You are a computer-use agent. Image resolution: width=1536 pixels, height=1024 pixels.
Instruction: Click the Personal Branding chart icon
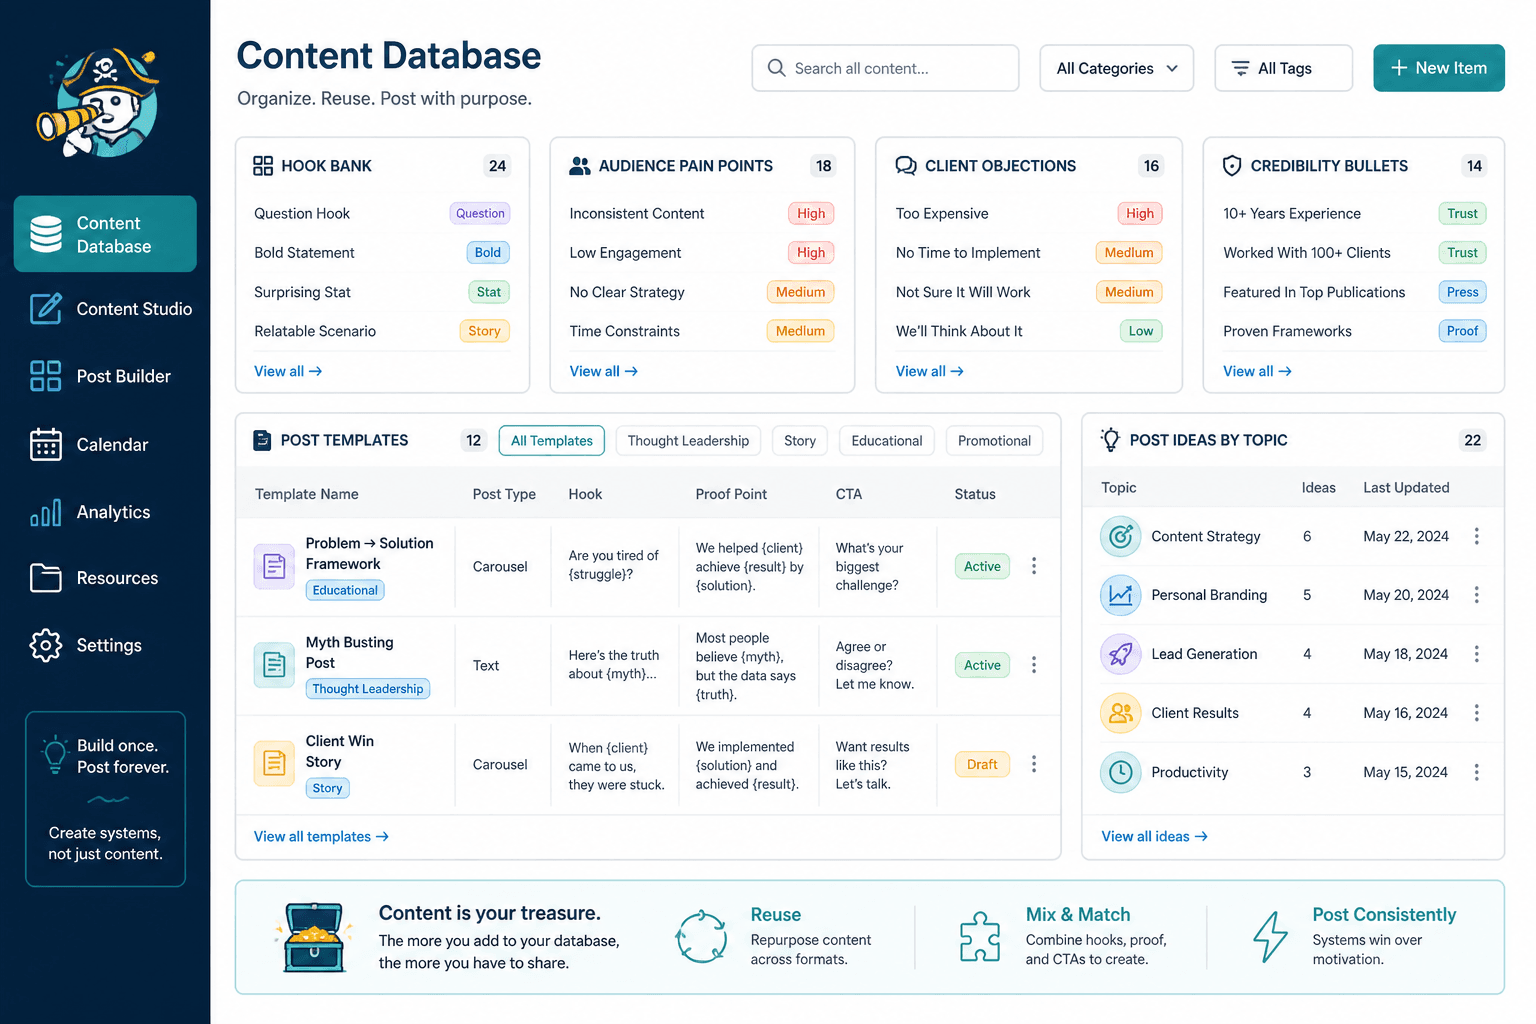(1121, 595)
